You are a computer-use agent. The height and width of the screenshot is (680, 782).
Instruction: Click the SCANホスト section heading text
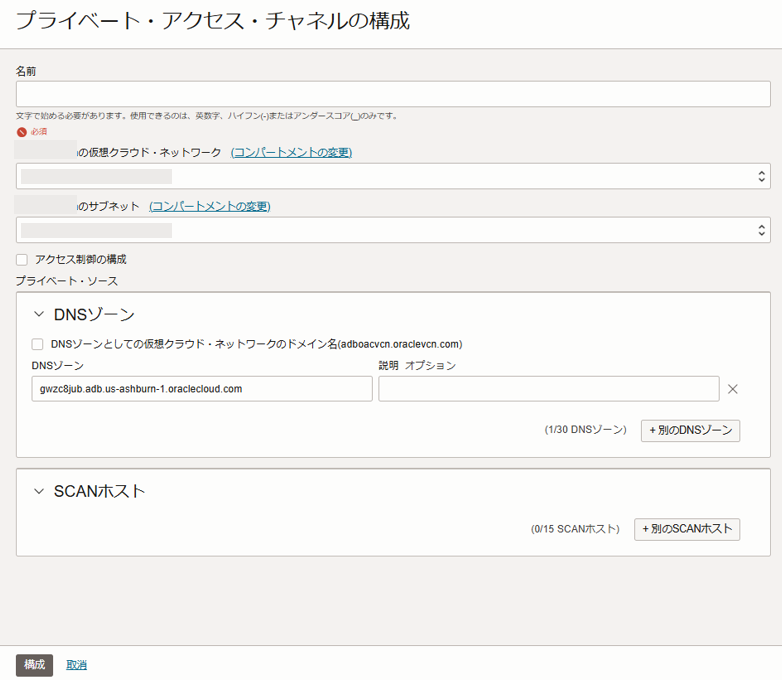[x=99, y=491]
